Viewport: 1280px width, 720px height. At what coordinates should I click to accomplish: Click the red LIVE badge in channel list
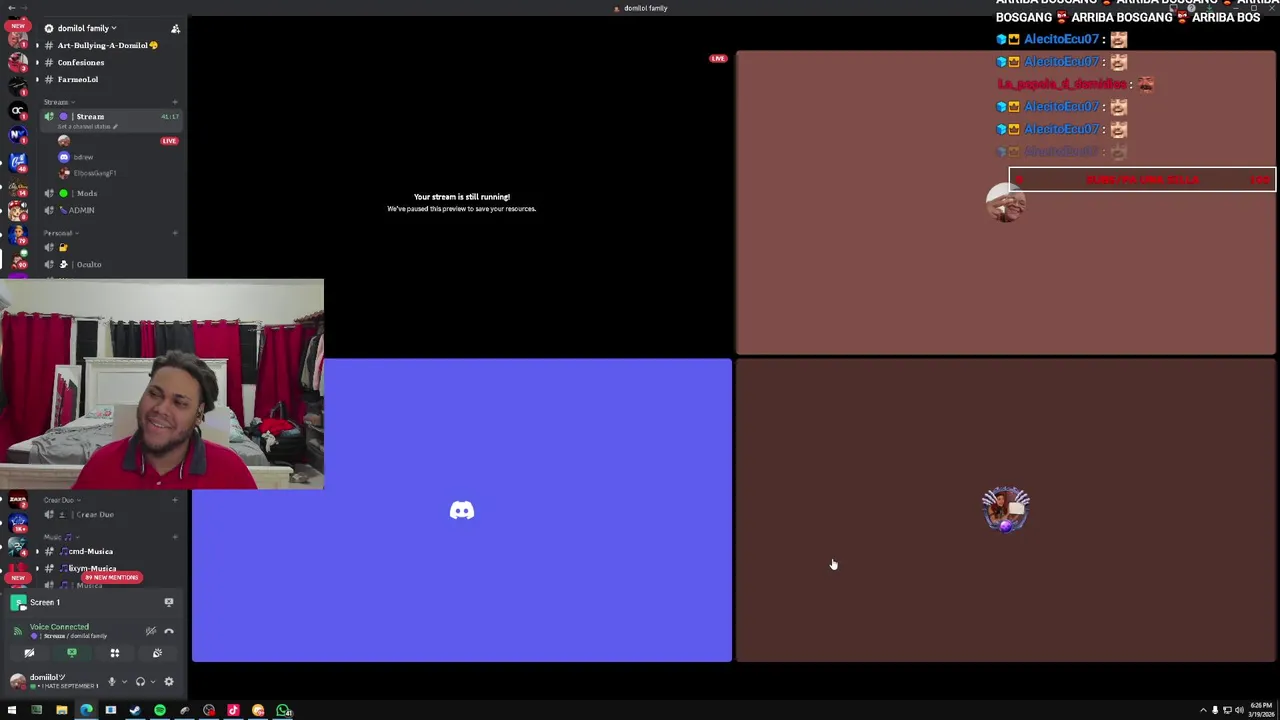point(169,141)
